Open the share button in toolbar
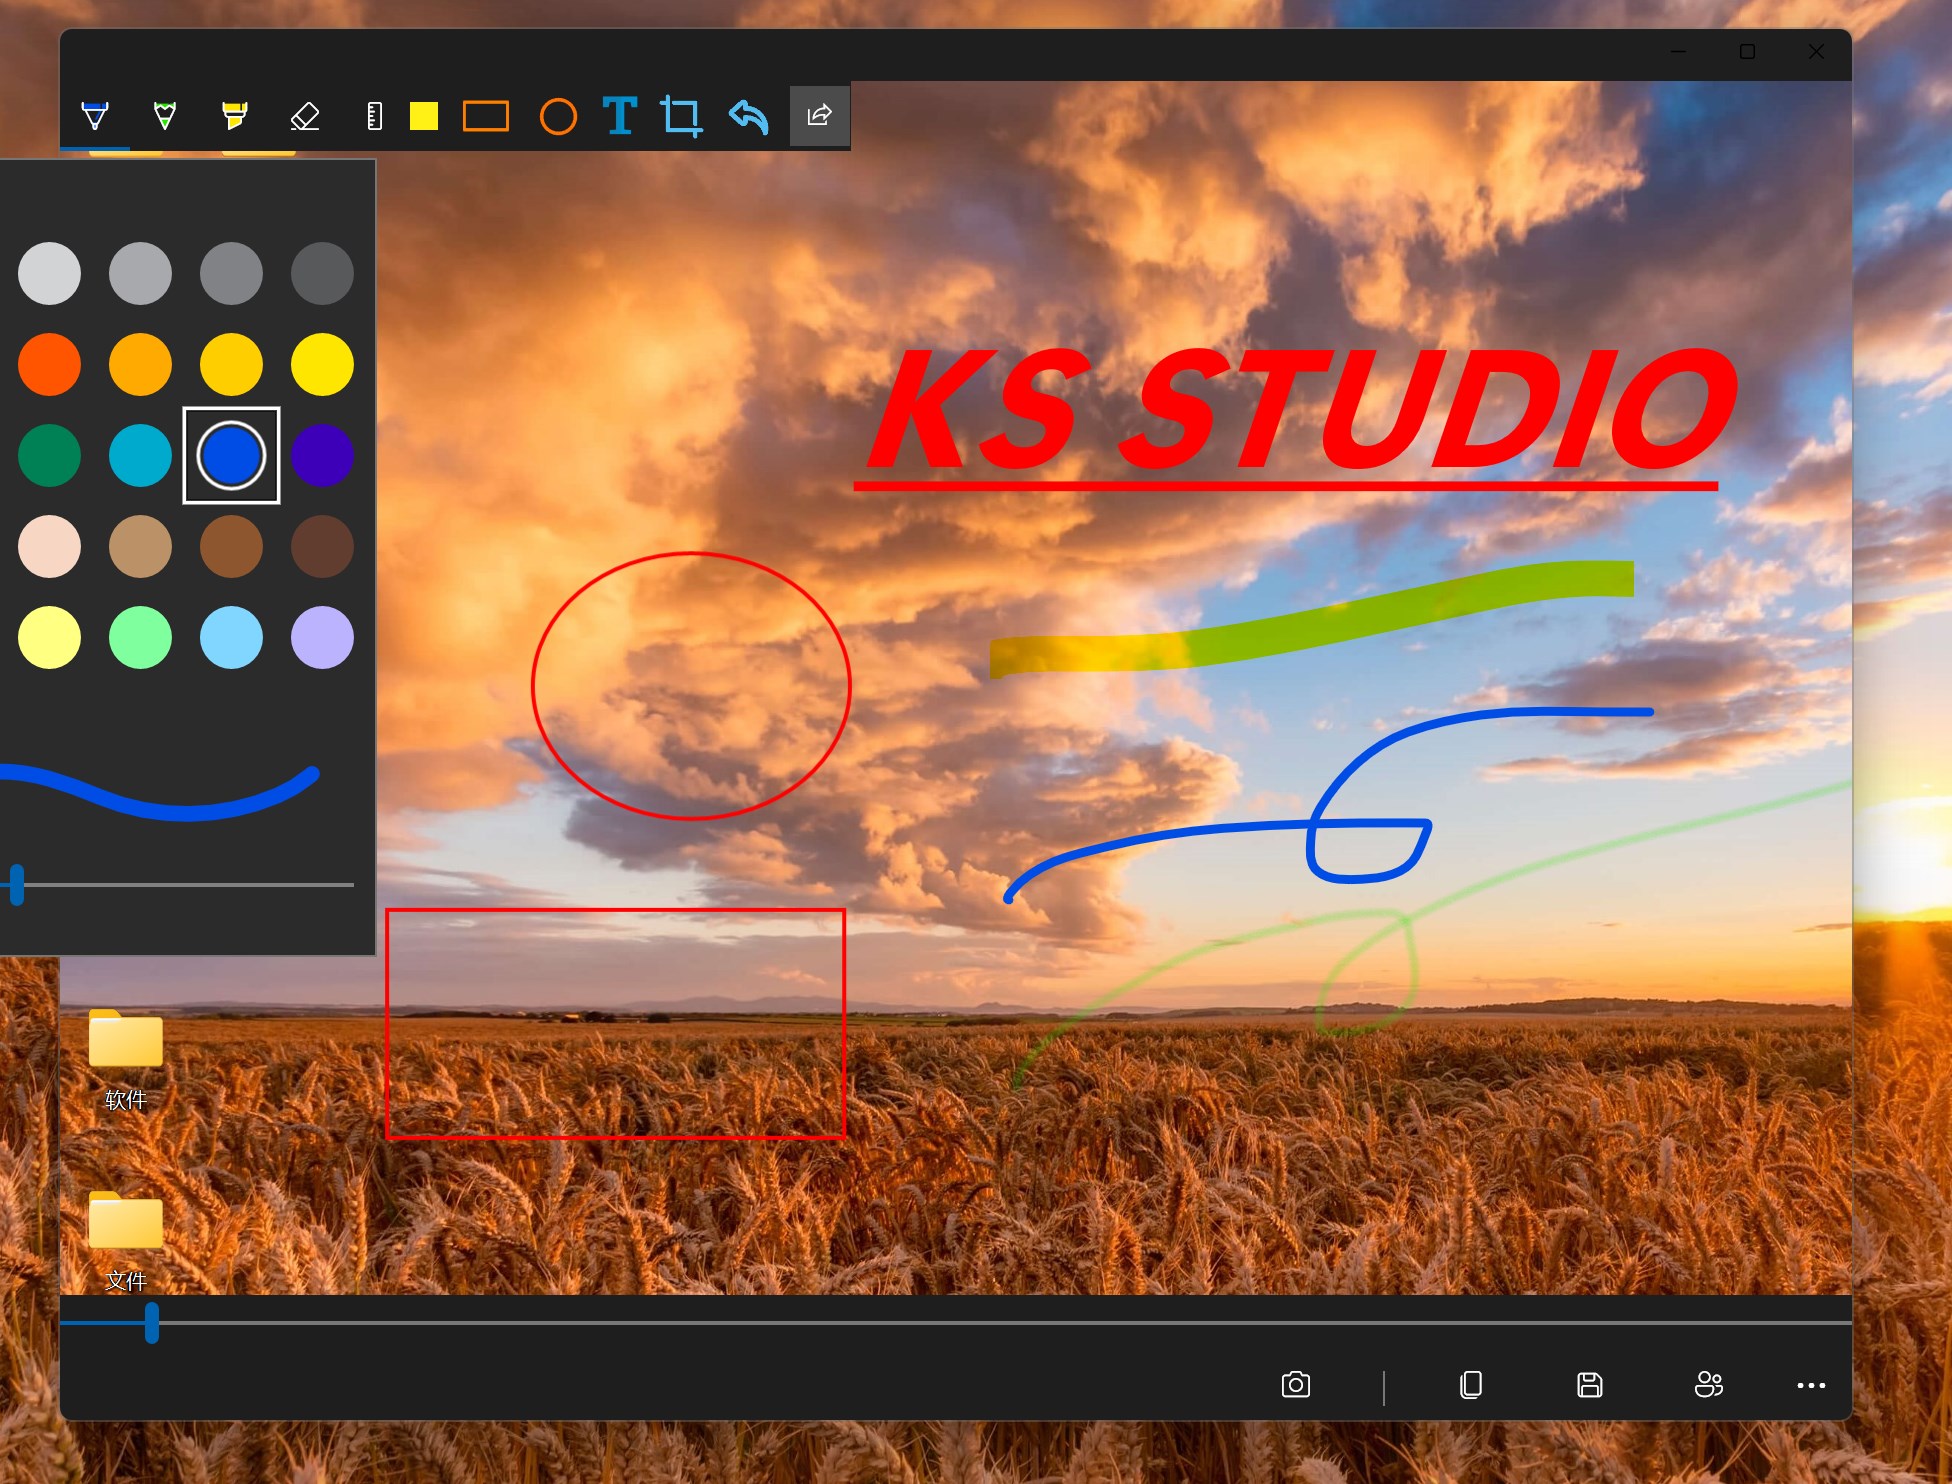Image resolution: width=1952 pixels, height=1484 pixels. coord(819,116)
